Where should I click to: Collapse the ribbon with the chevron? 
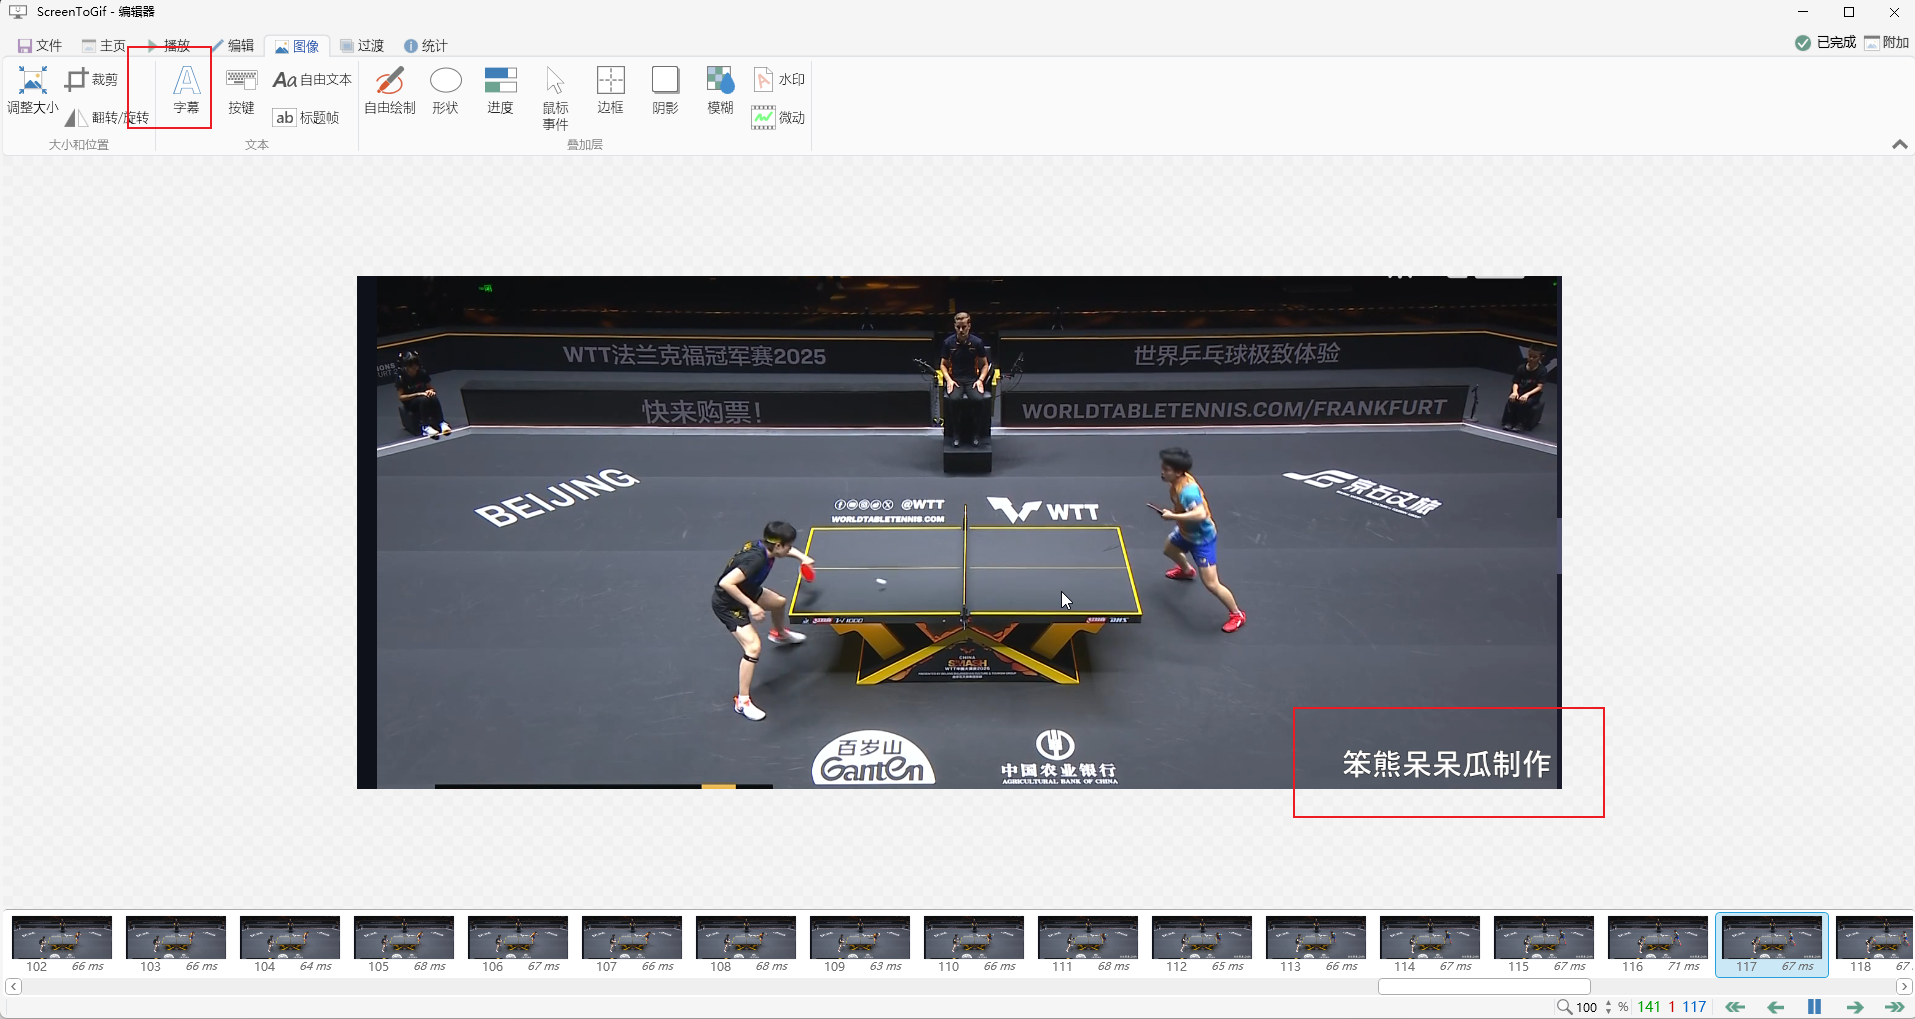[1899, 145]
